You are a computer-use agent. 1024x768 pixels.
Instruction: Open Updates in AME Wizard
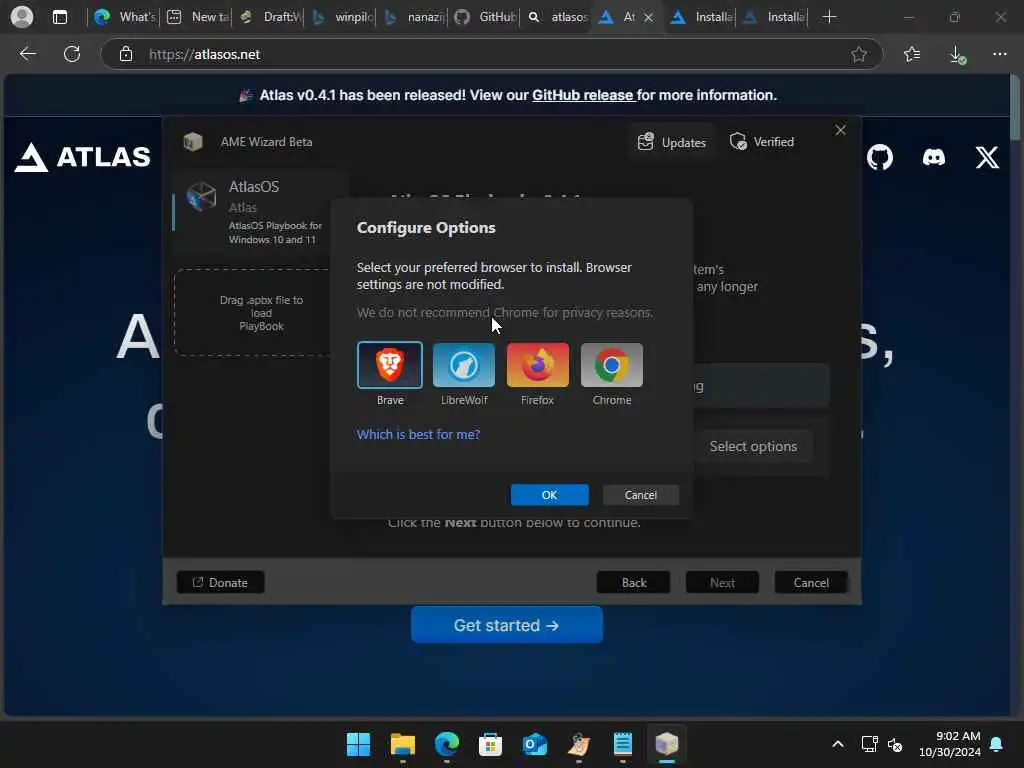click(x=672, y=142)
